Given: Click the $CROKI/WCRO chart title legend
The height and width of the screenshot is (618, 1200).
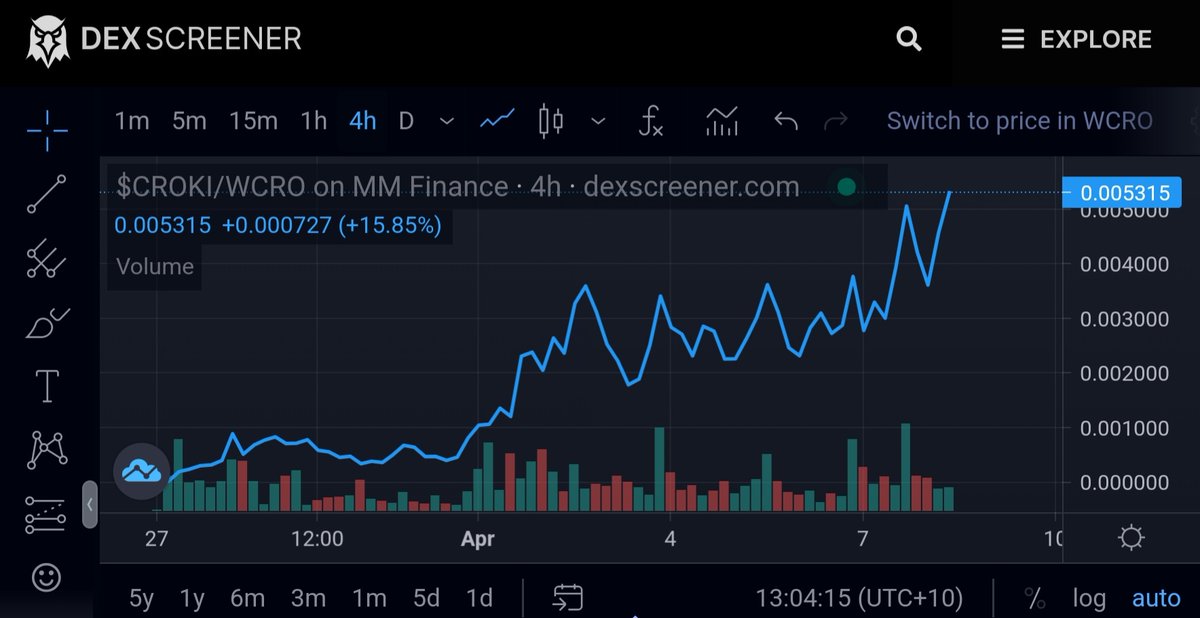Looking at the screenshot, I should tap(457, 186).
